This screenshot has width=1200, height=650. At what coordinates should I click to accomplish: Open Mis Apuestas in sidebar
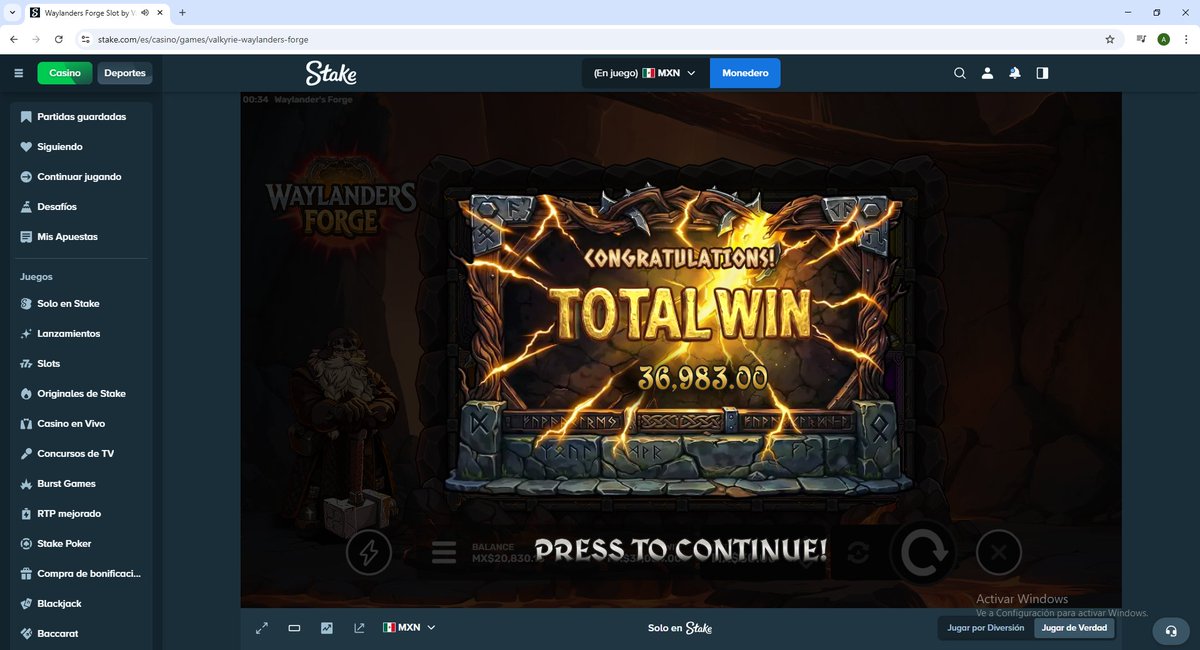pos(81,237)
